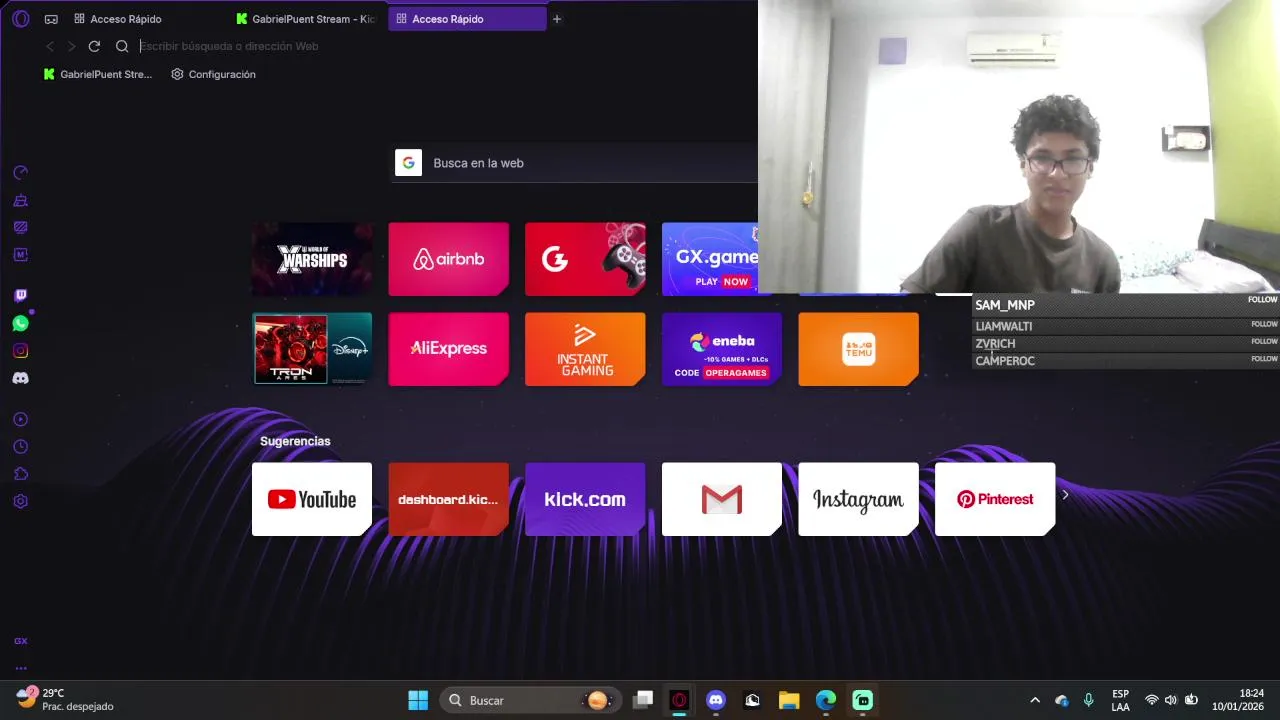Click the LIAMWALTI follower name
The height and width of the screenshot is (720, 1280).
pyautogui.click(x=1004, y=326)
